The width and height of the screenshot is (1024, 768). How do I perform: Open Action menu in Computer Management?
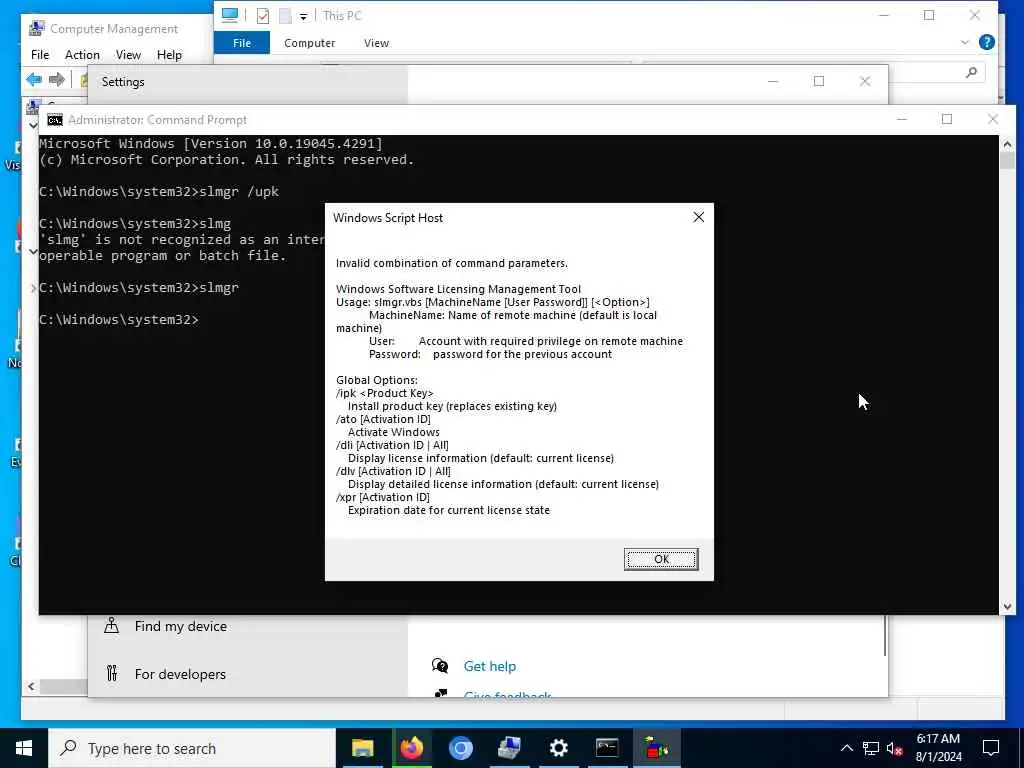coord(82,55)
